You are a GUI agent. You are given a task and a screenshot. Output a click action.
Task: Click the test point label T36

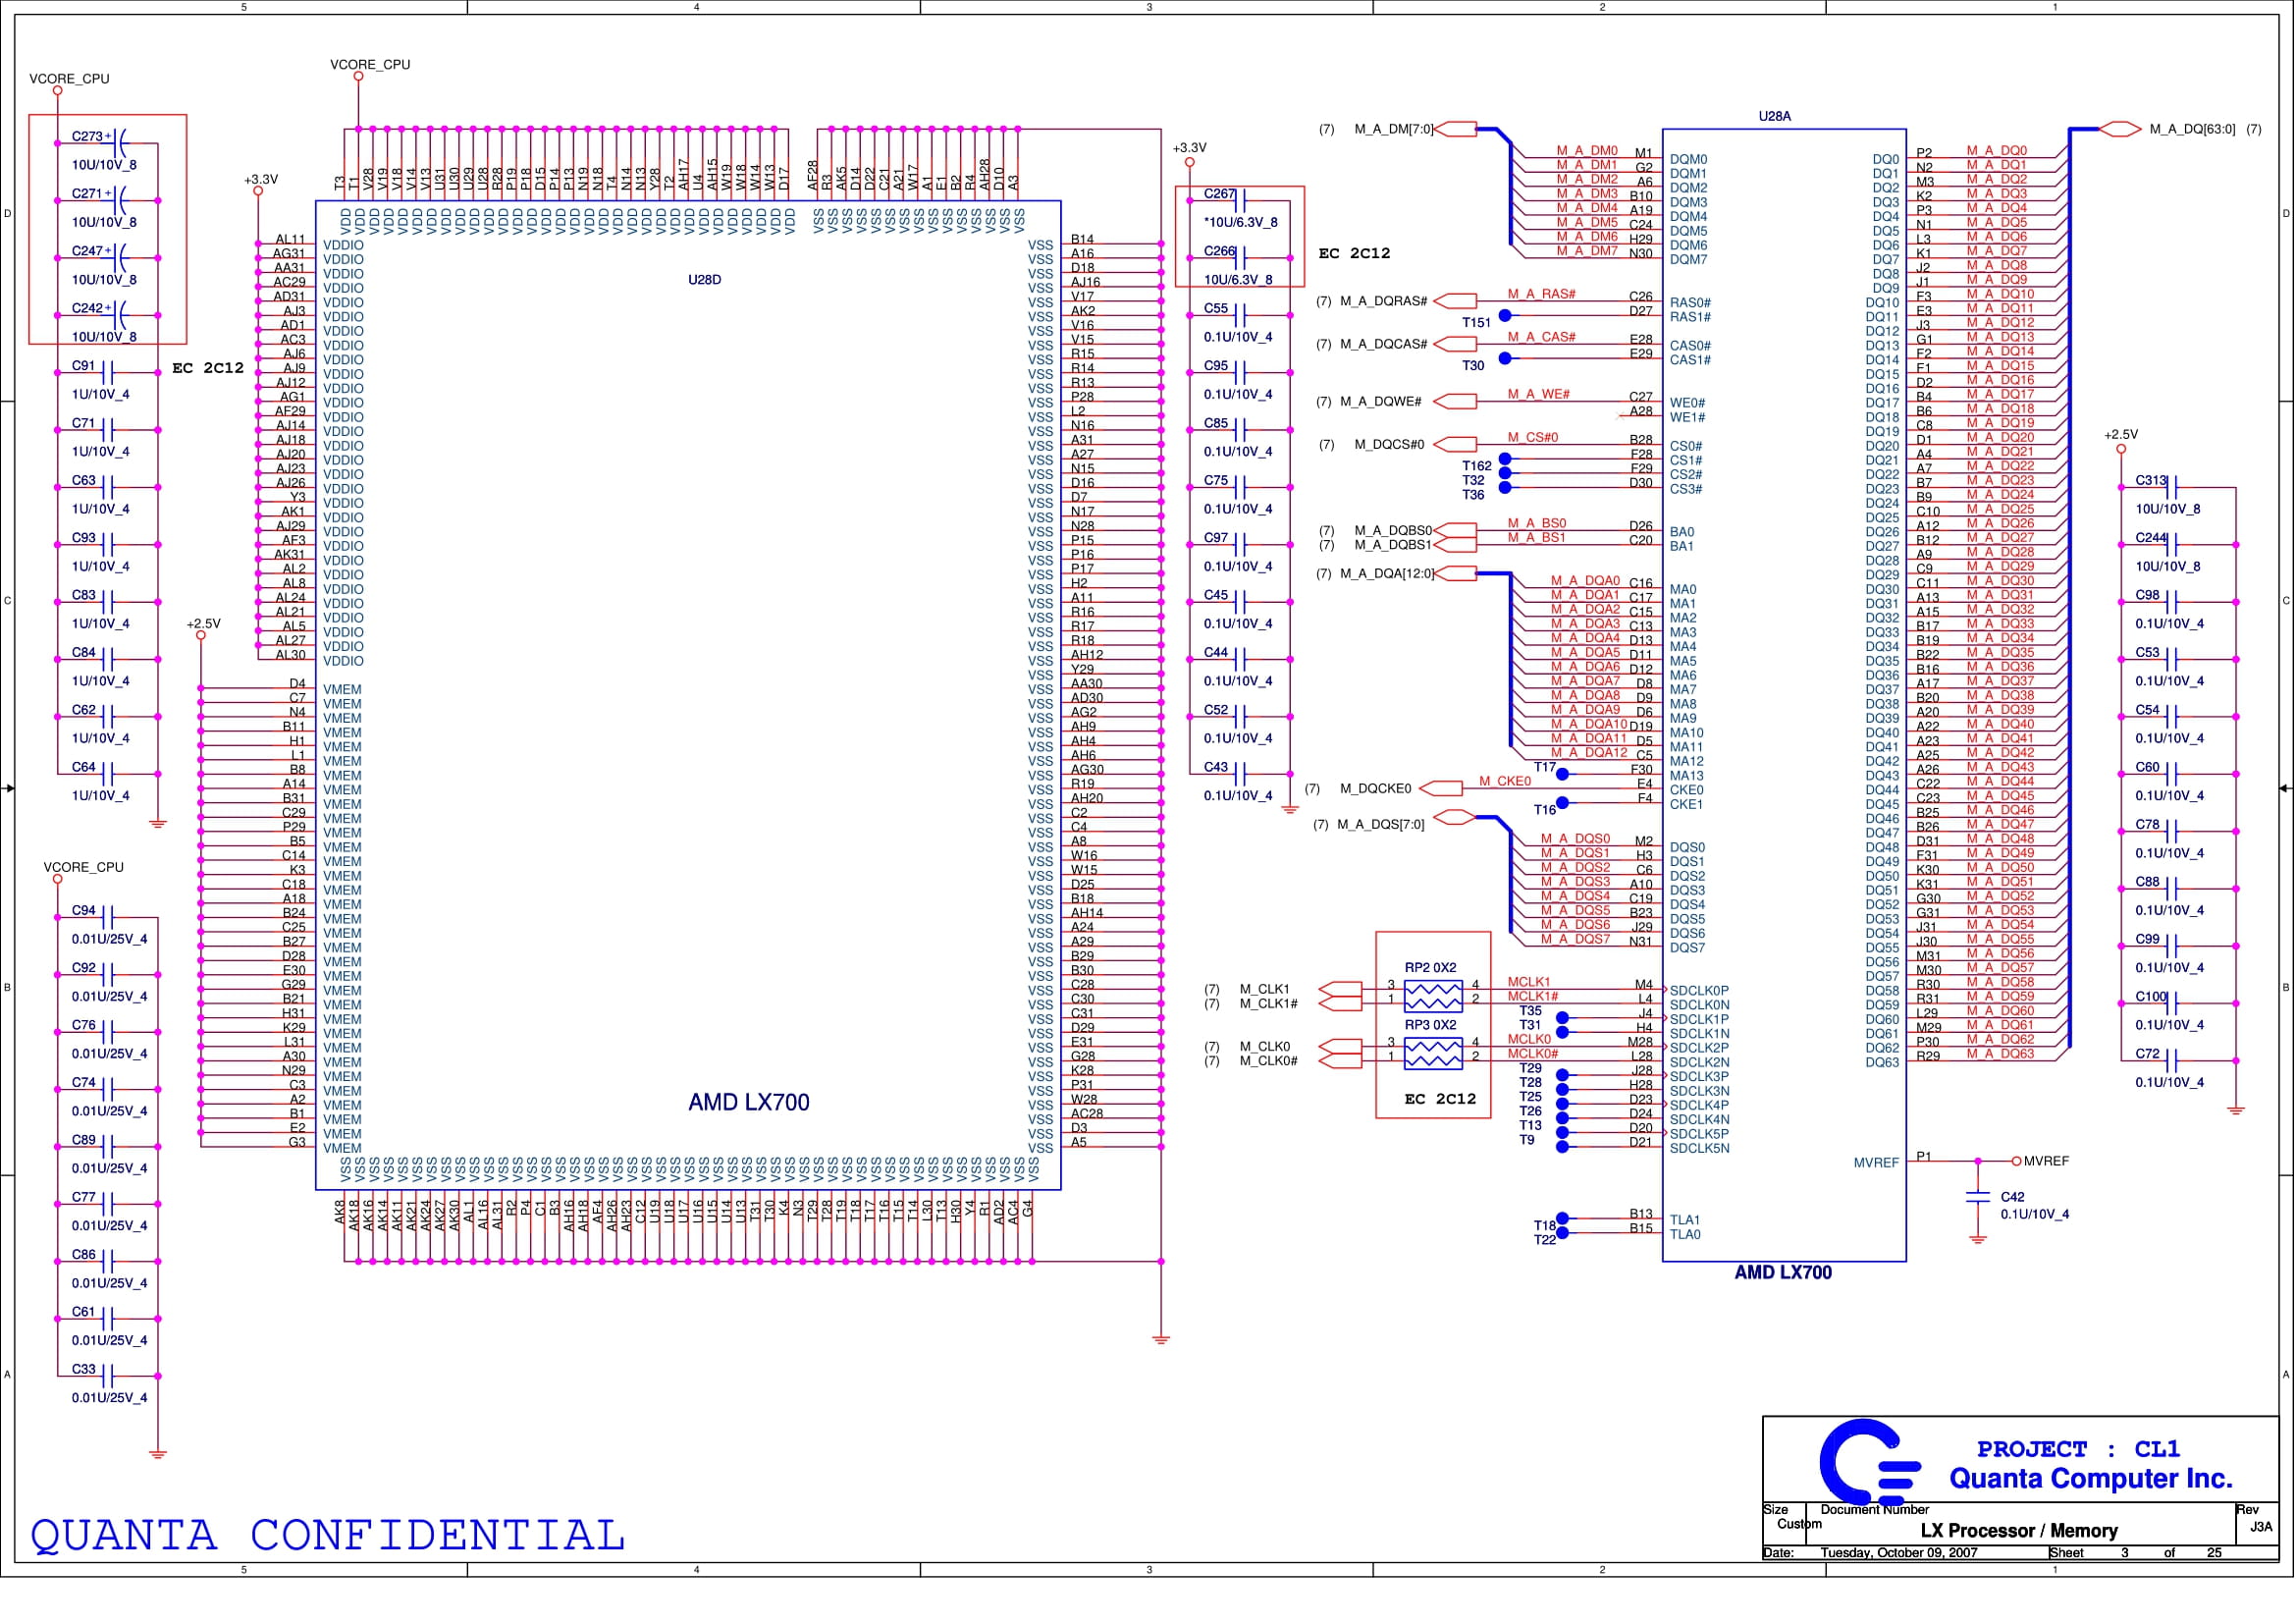coord(1473,495)
